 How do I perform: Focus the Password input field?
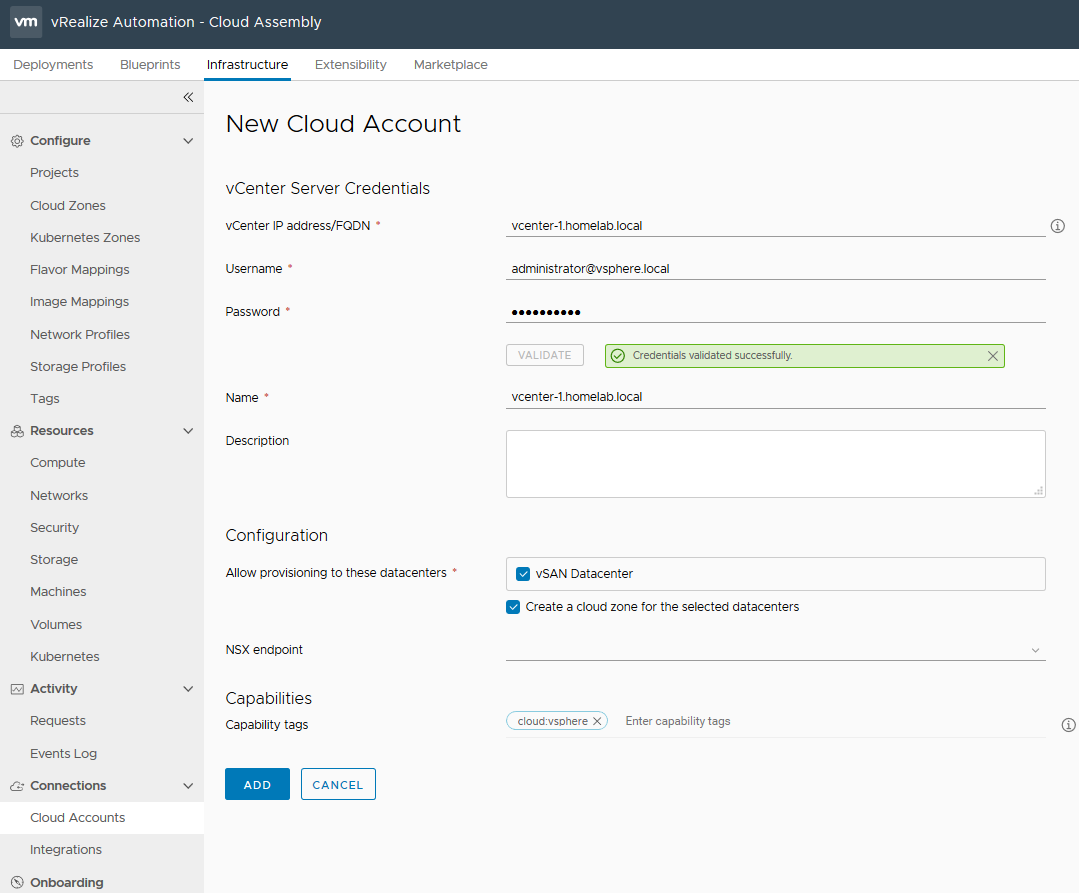pyautogui.click(x=776, y=312)
